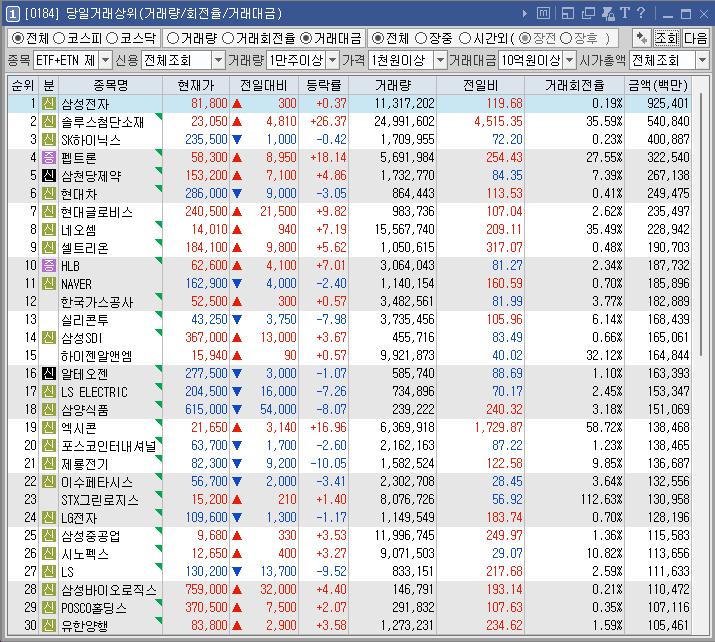Select the 장후 radio button
The height and width of the screenshot is (642, 715).
coord(566,38)
